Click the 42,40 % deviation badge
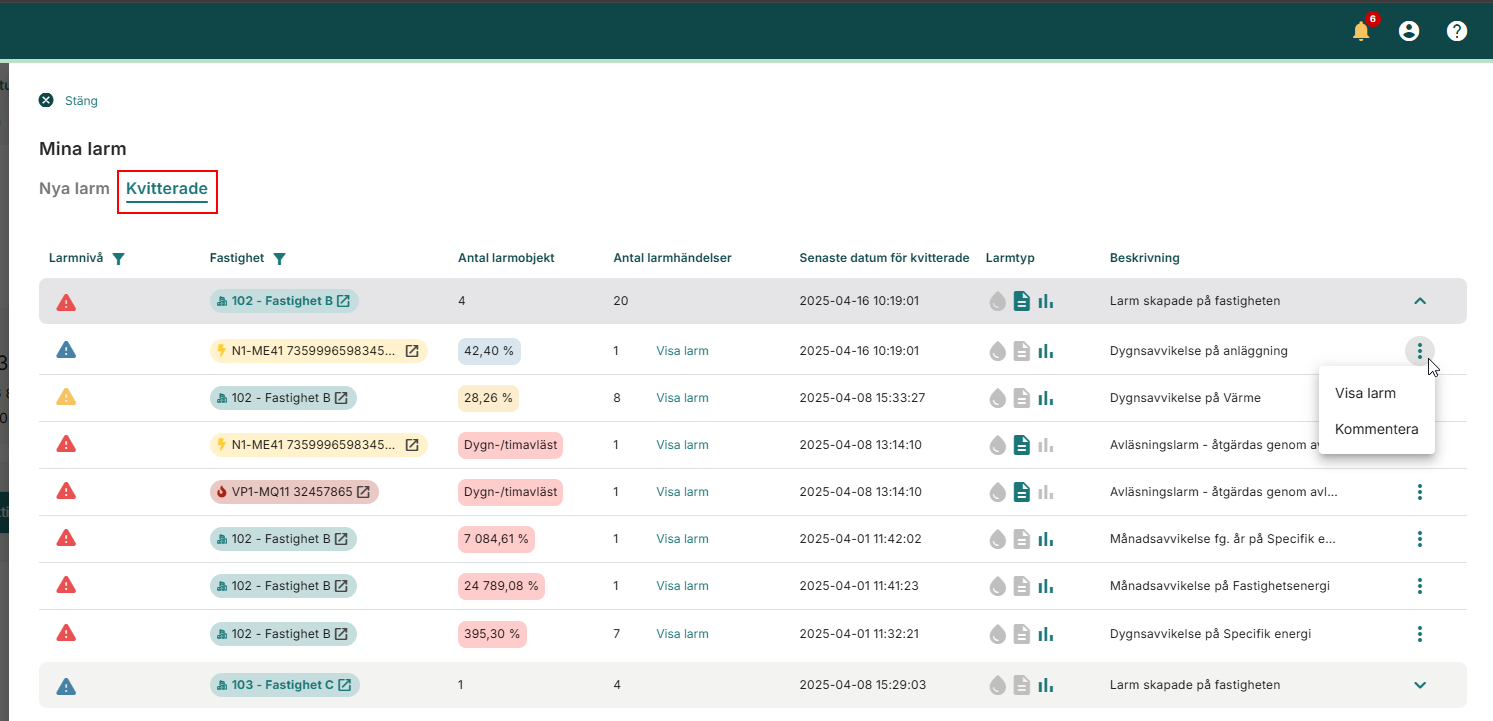The width and height of the screenshot is (1493, 721). [489, 351]
